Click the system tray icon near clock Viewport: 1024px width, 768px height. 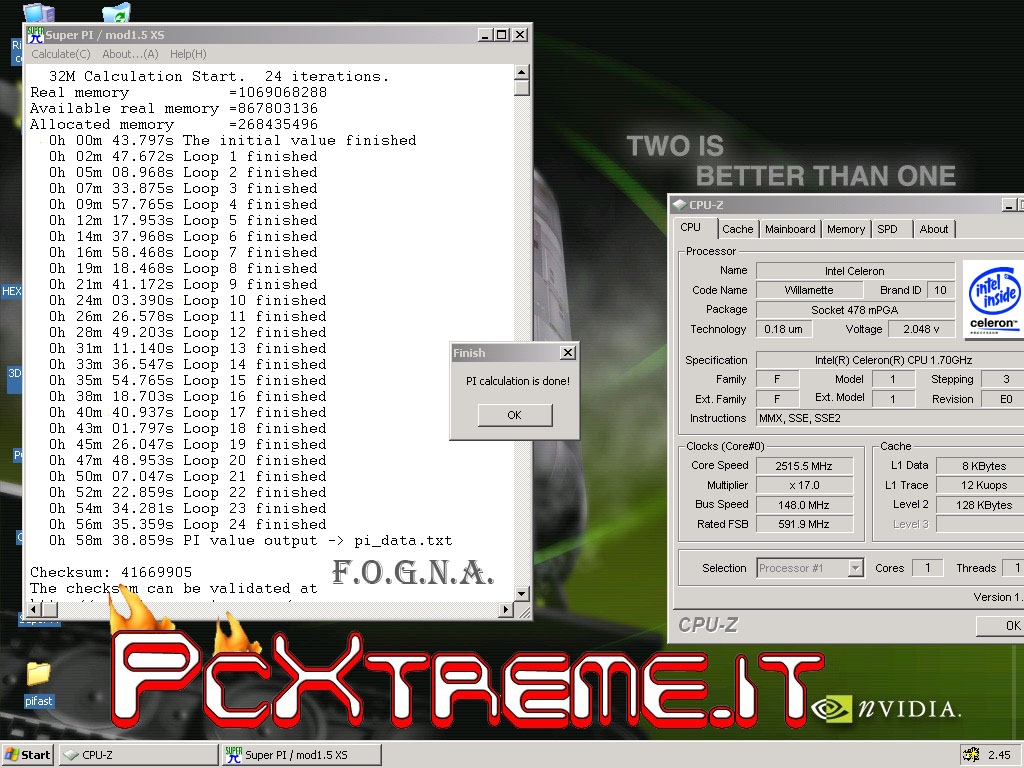tap(971, 755)
